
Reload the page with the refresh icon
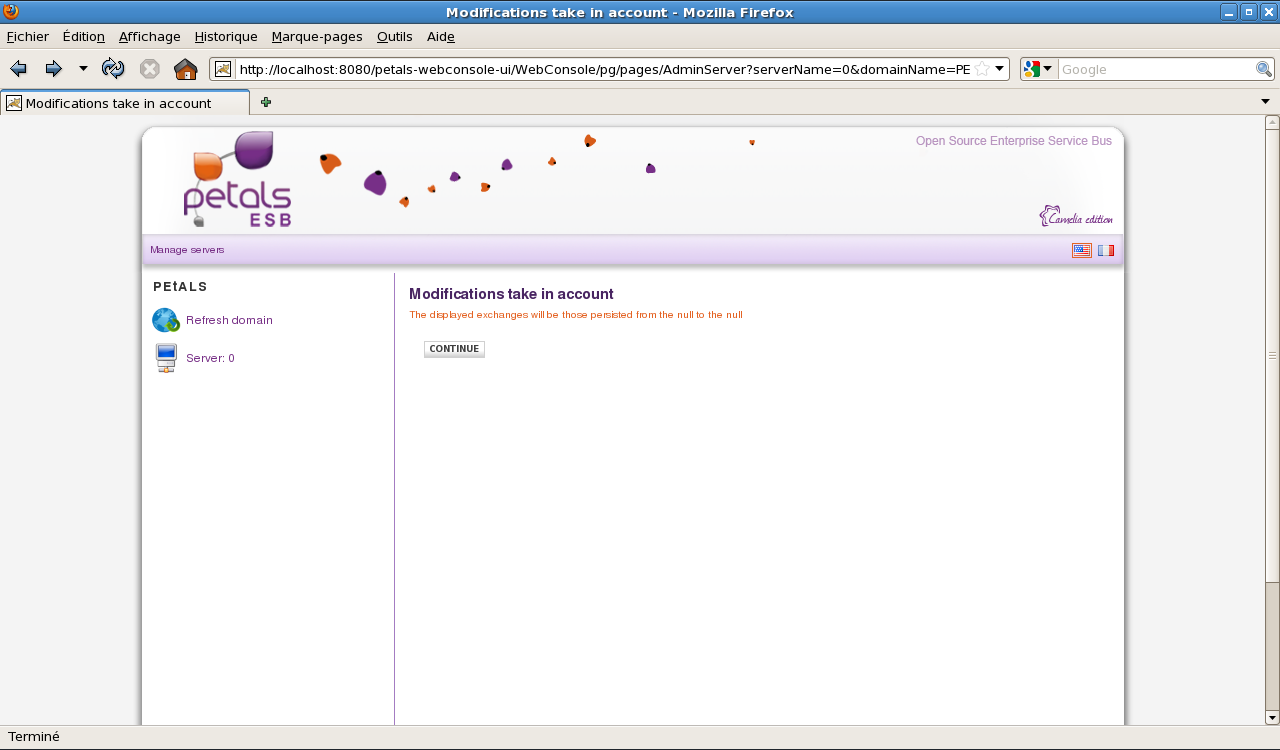(x=113, y=69)
